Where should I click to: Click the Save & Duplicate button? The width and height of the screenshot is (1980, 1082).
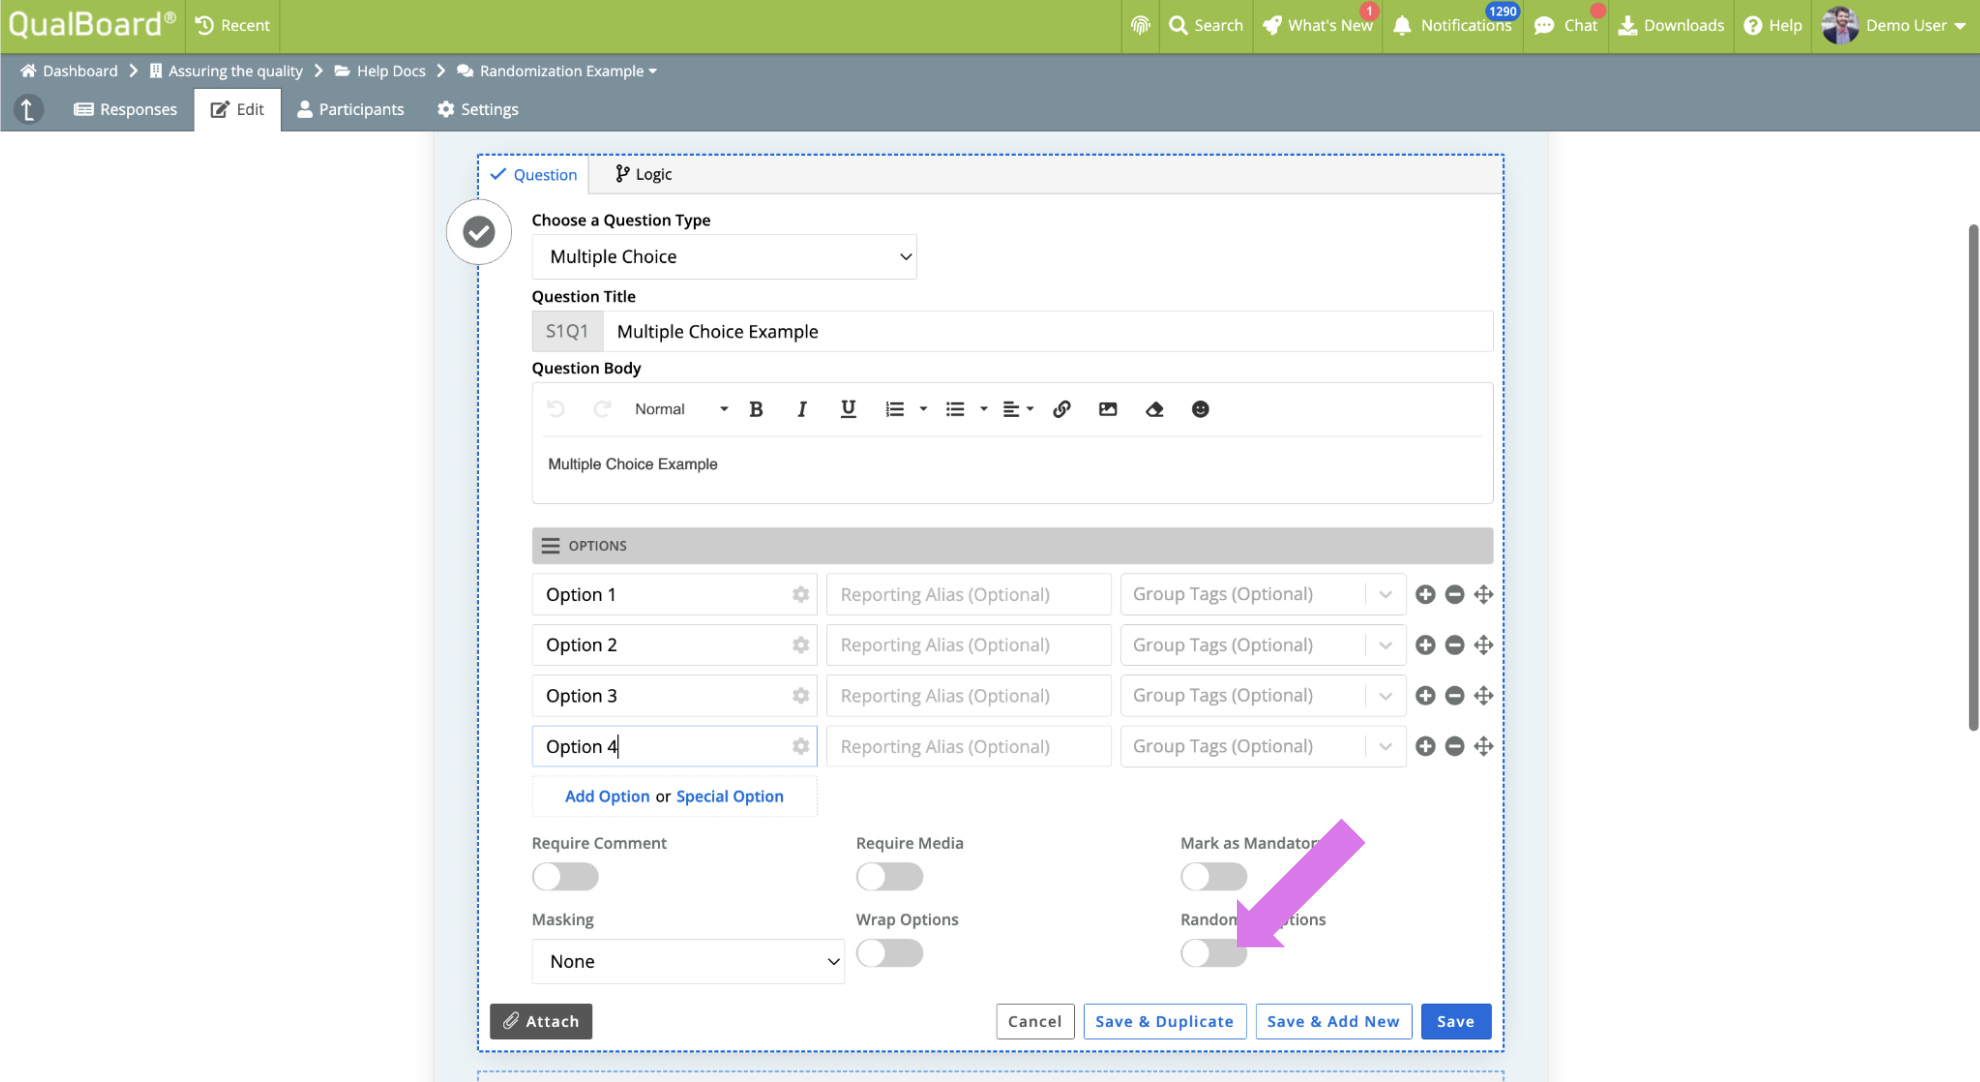[1164, 1021]
